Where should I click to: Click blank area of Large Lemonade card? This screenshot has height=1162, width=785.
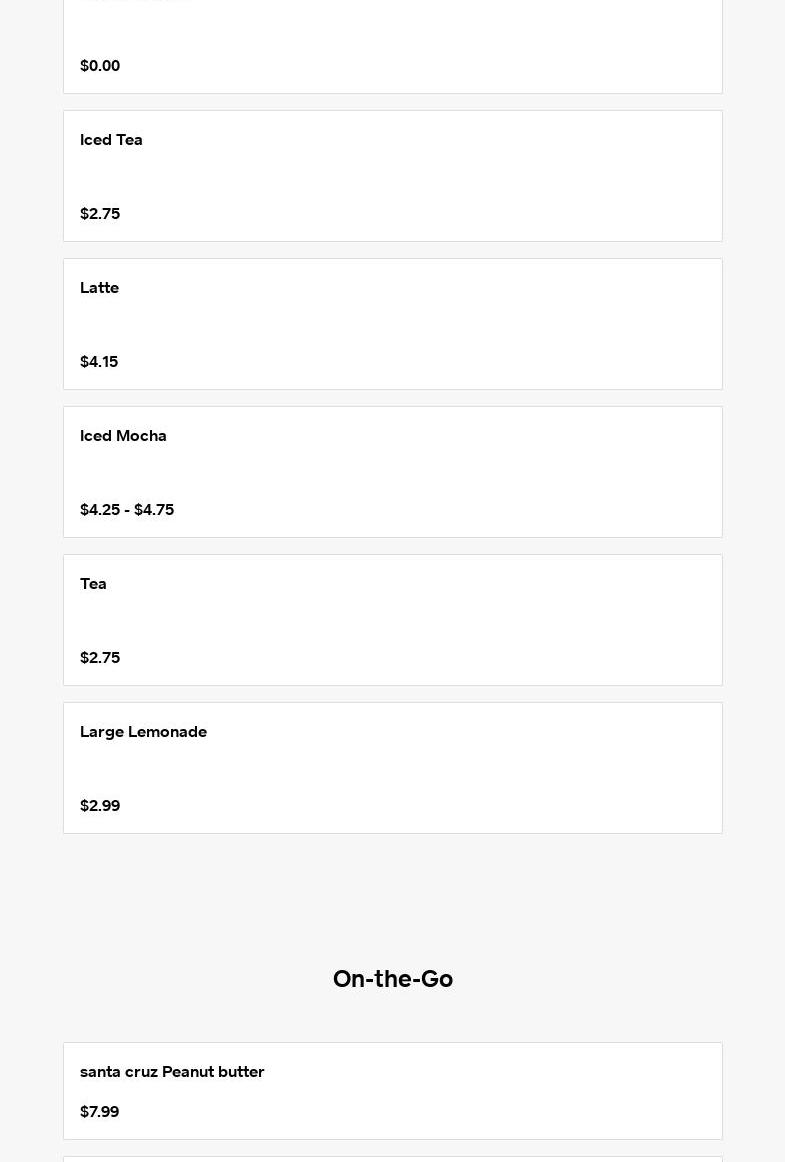point(450,768)
